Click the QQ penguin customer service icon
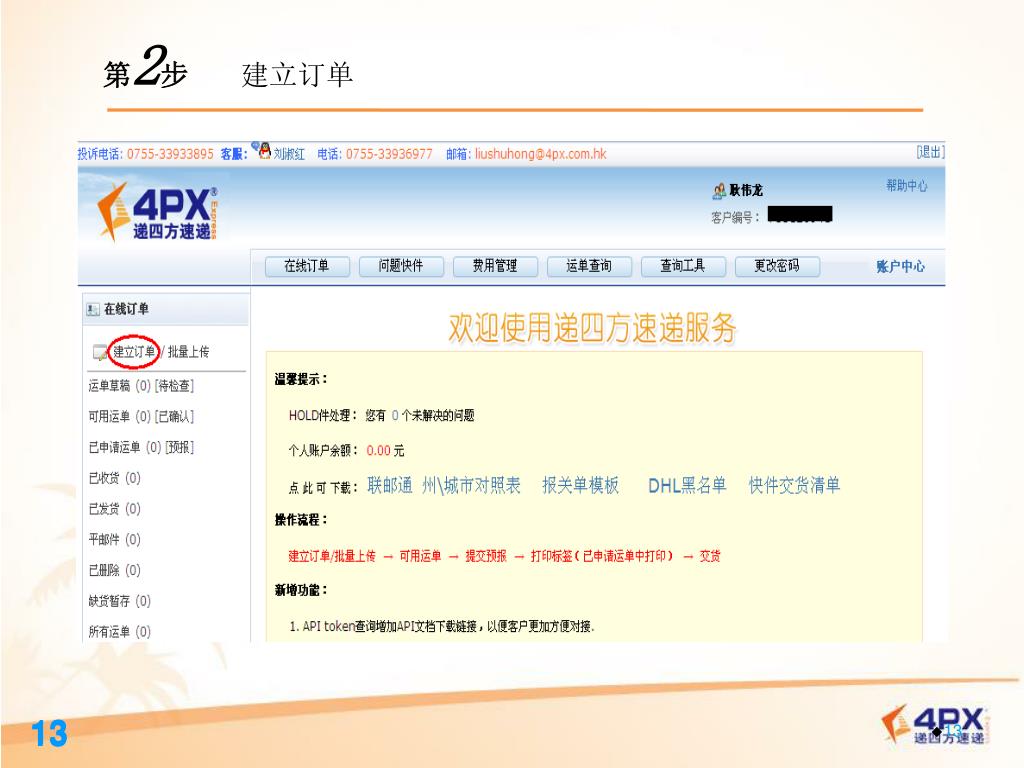This screenshot has width=1024, height=768. click(x=263, y=150)
